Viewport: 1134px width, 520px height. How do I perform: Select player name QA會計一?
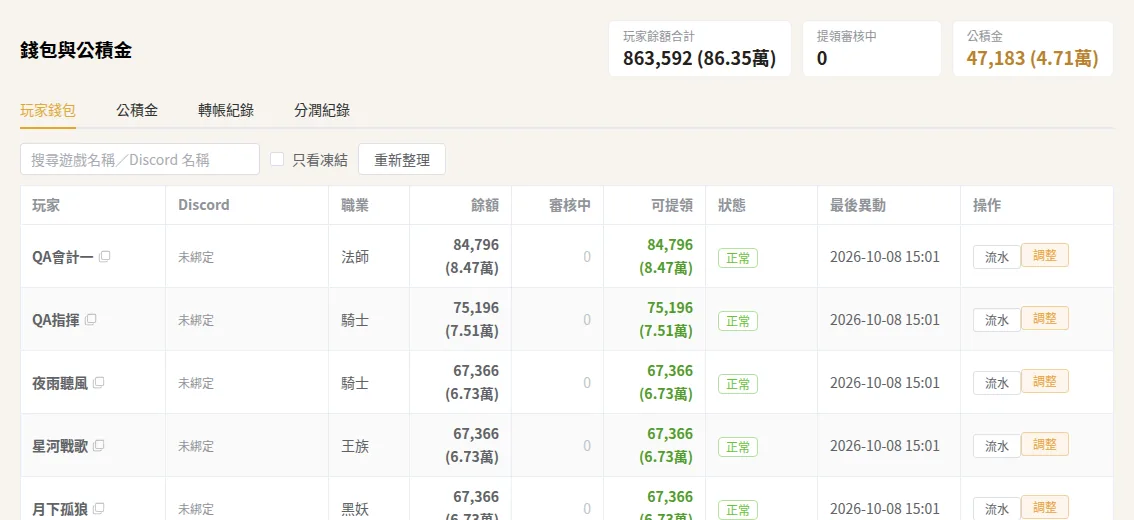[x=62, y=257]
